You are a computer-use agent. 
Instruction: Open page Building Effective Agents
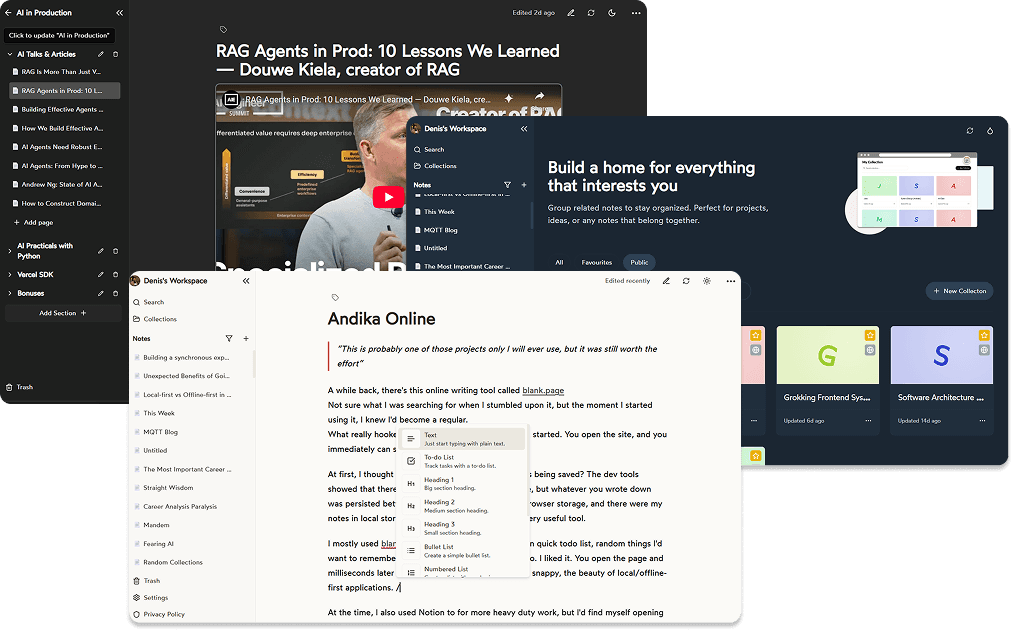[65, 110]
